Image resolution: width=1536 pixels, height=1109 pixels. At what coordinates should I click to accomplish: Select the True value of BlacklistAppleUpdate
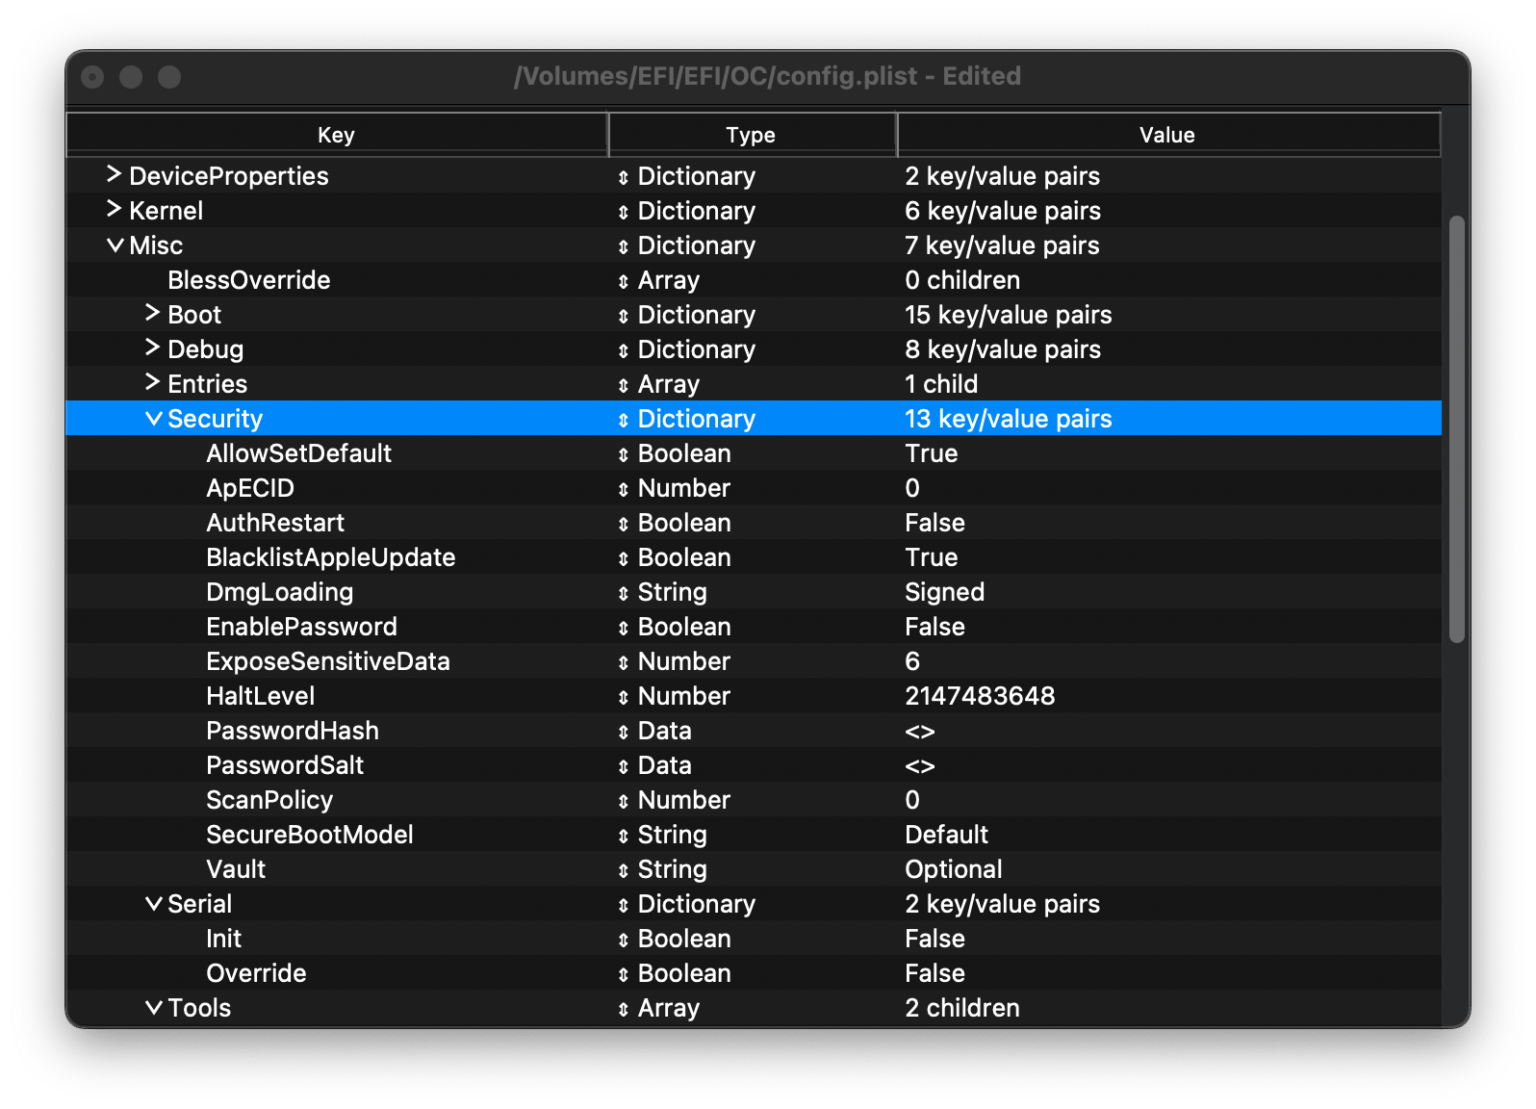coord(931,558)
